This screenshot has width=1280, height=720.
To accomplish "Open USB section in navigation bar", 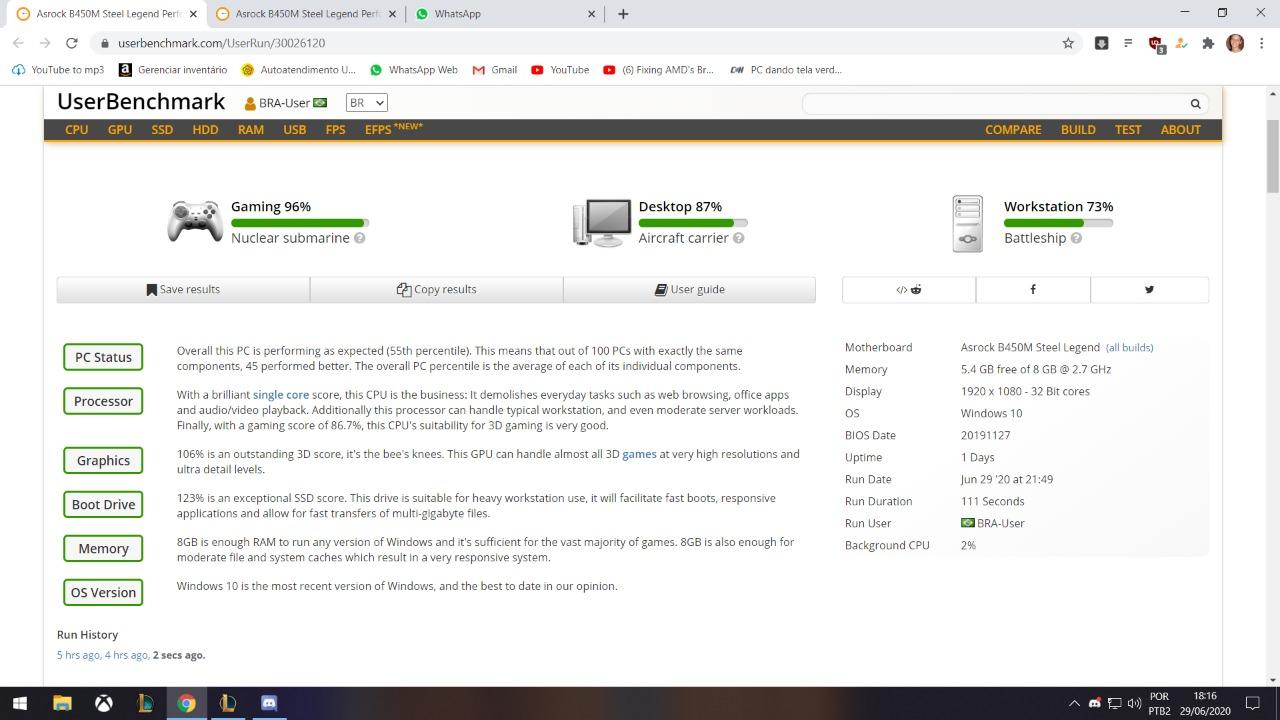I will 295,130.
